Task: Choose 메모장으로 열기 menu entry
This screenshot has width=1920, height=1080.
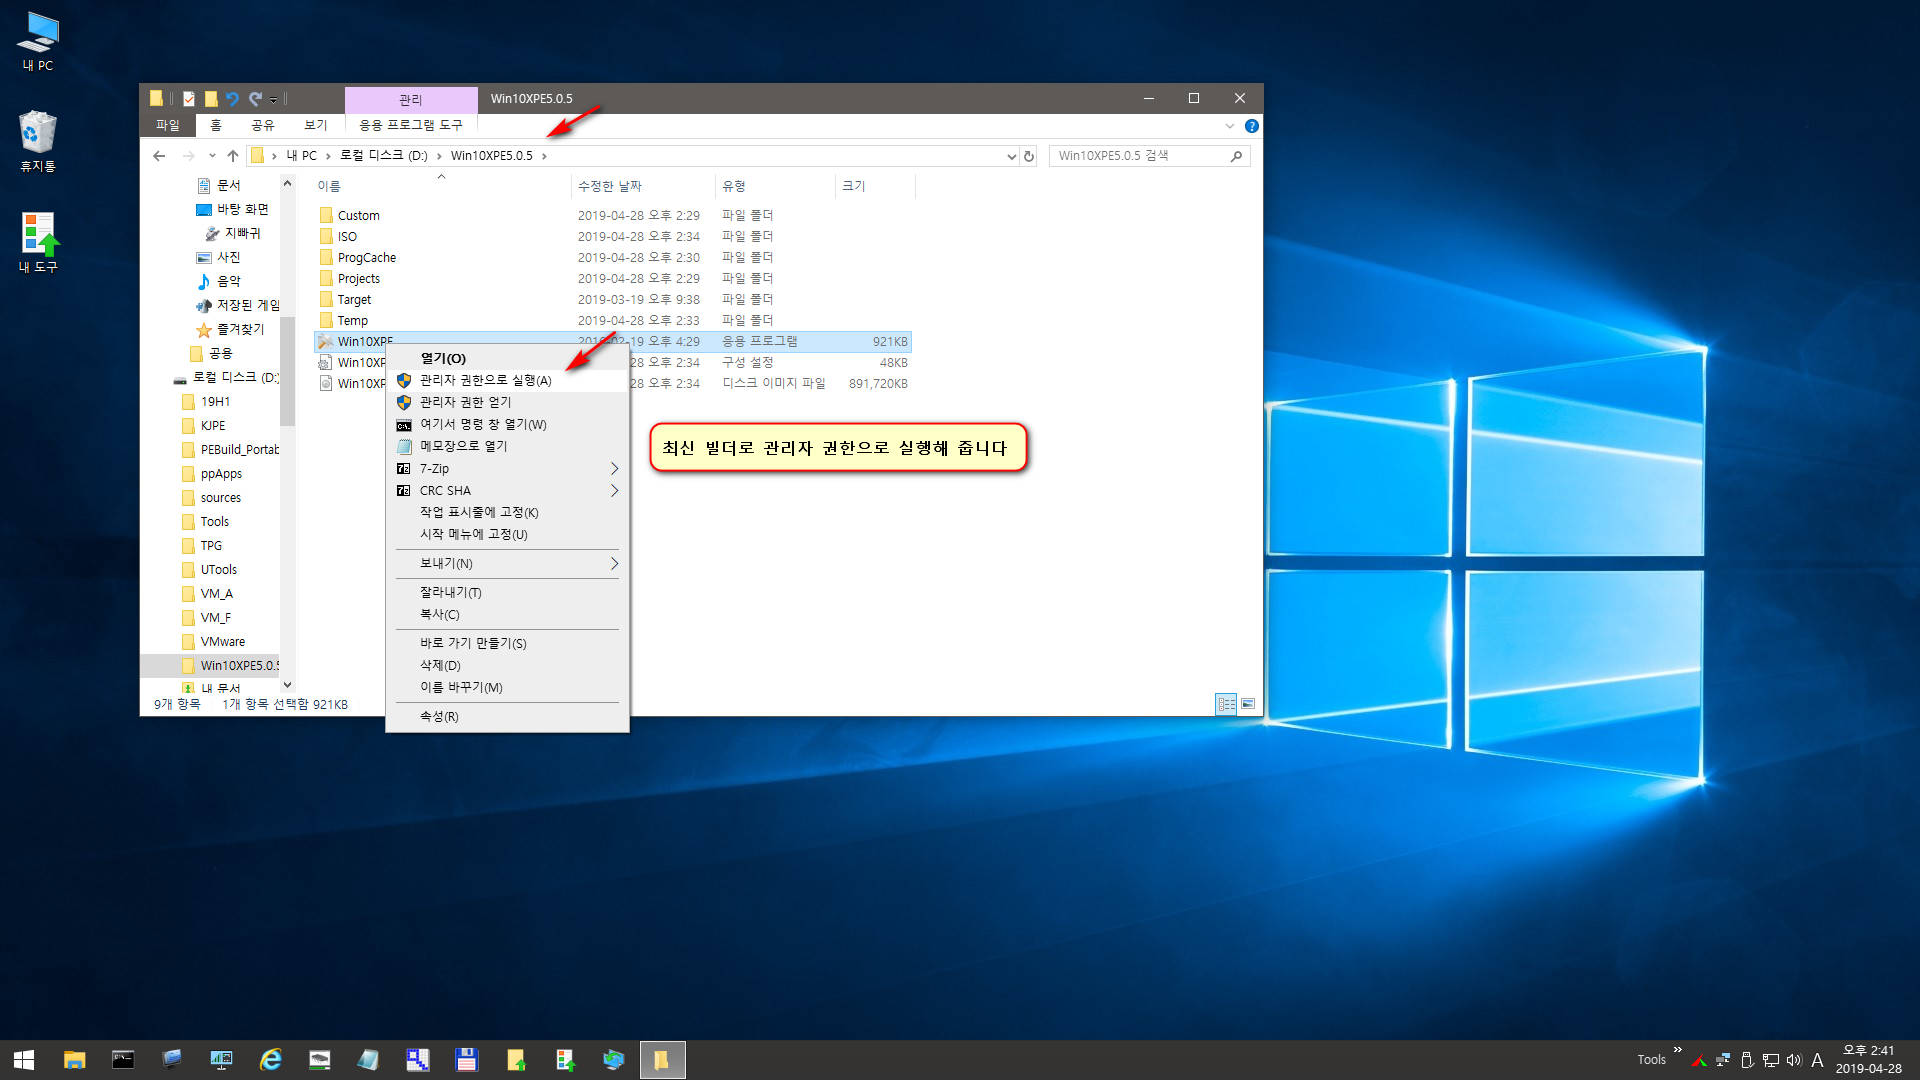Action: point(507,446)
